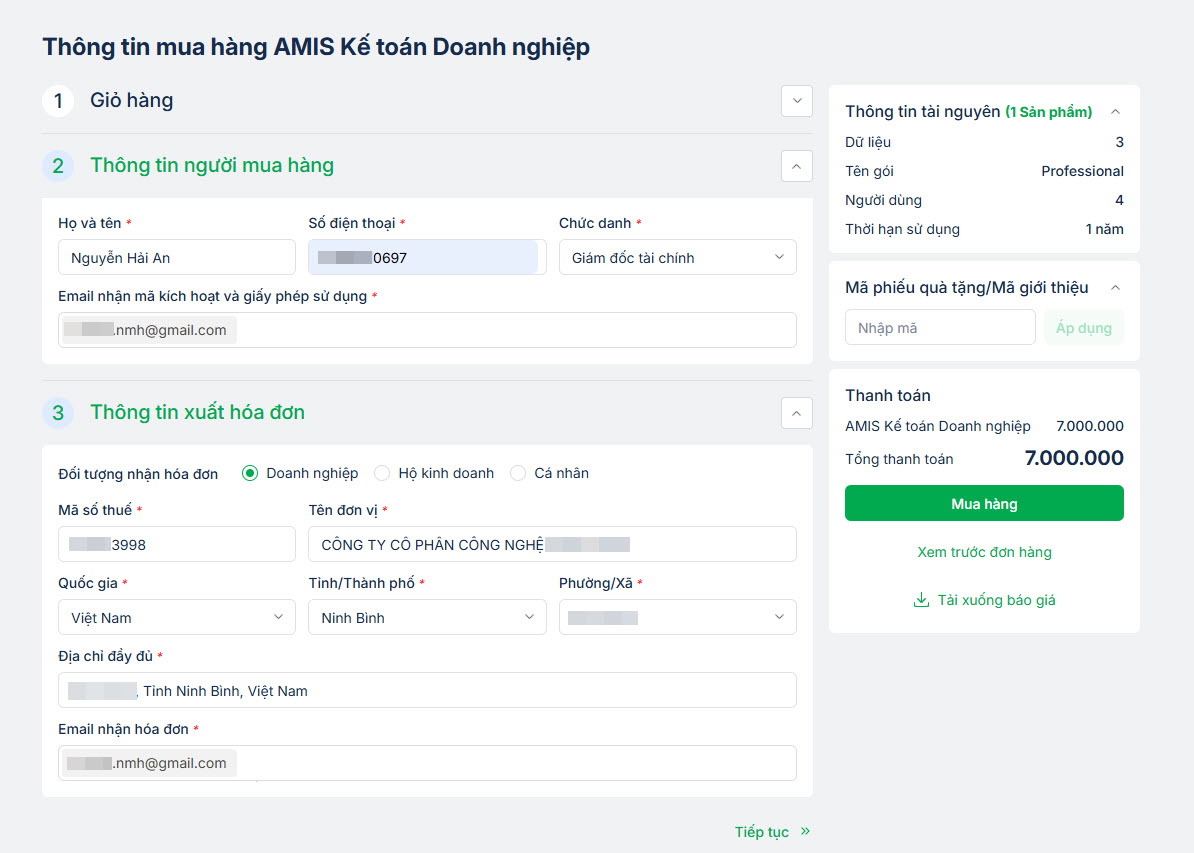Click the Nhập mã voucher input field

[x=939, y=328]
